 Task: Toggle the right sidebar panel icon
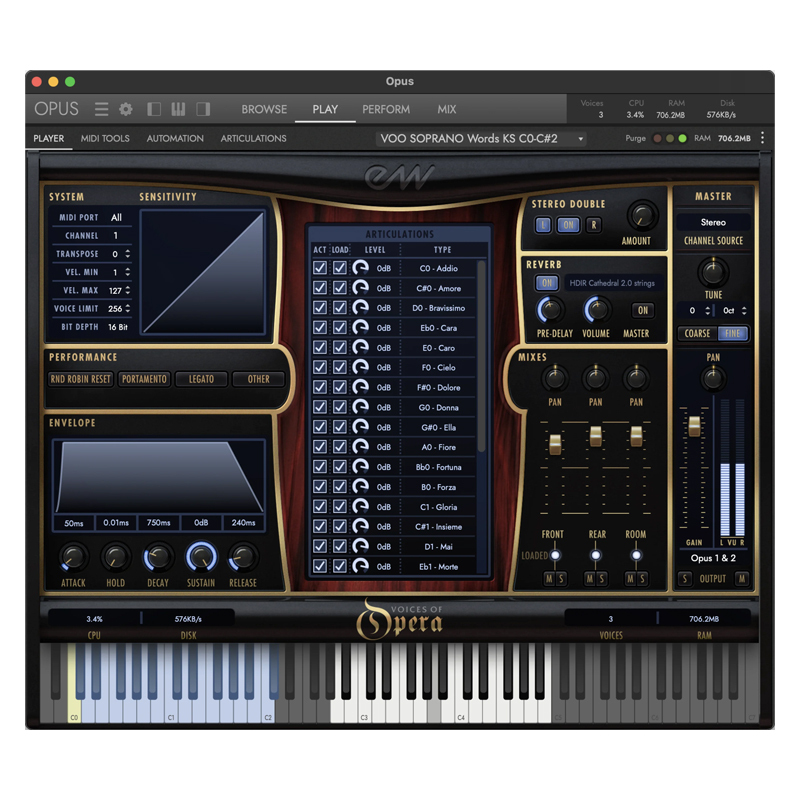point(203,109)
